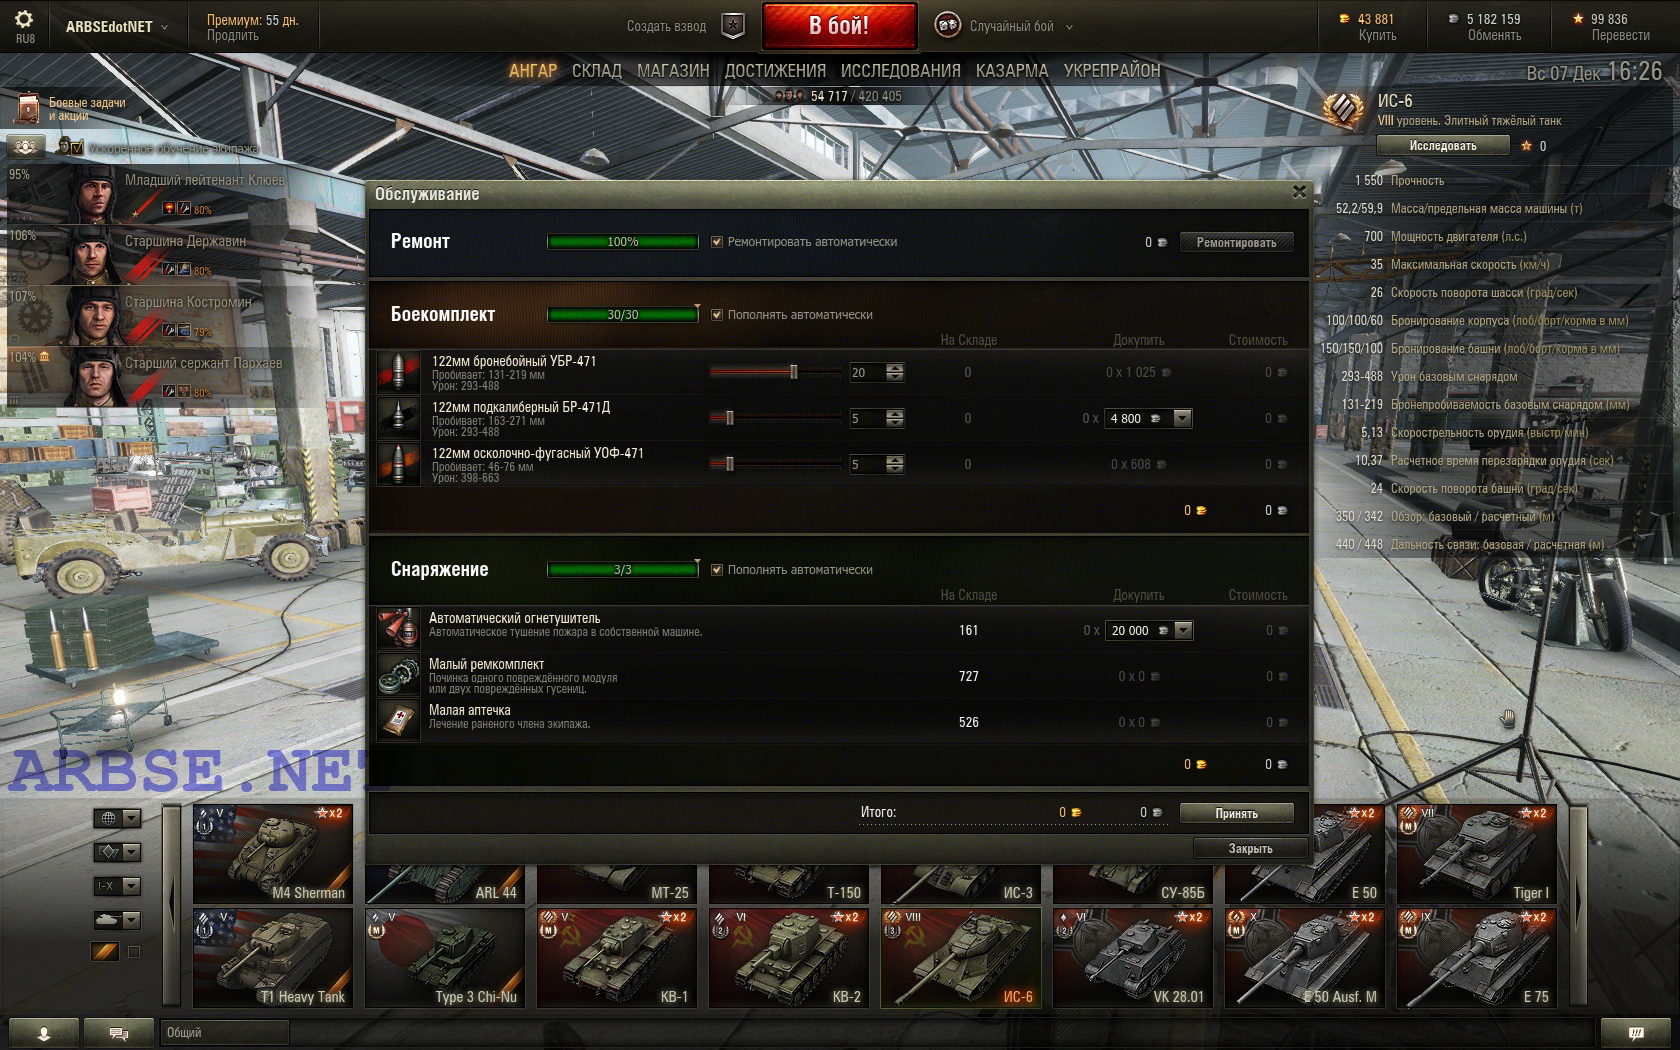This screenshot has height=1050, width=1680.
Task: Switch to the ИССЛЕДОВАНИЯ tab
Action: pos(900,71)
